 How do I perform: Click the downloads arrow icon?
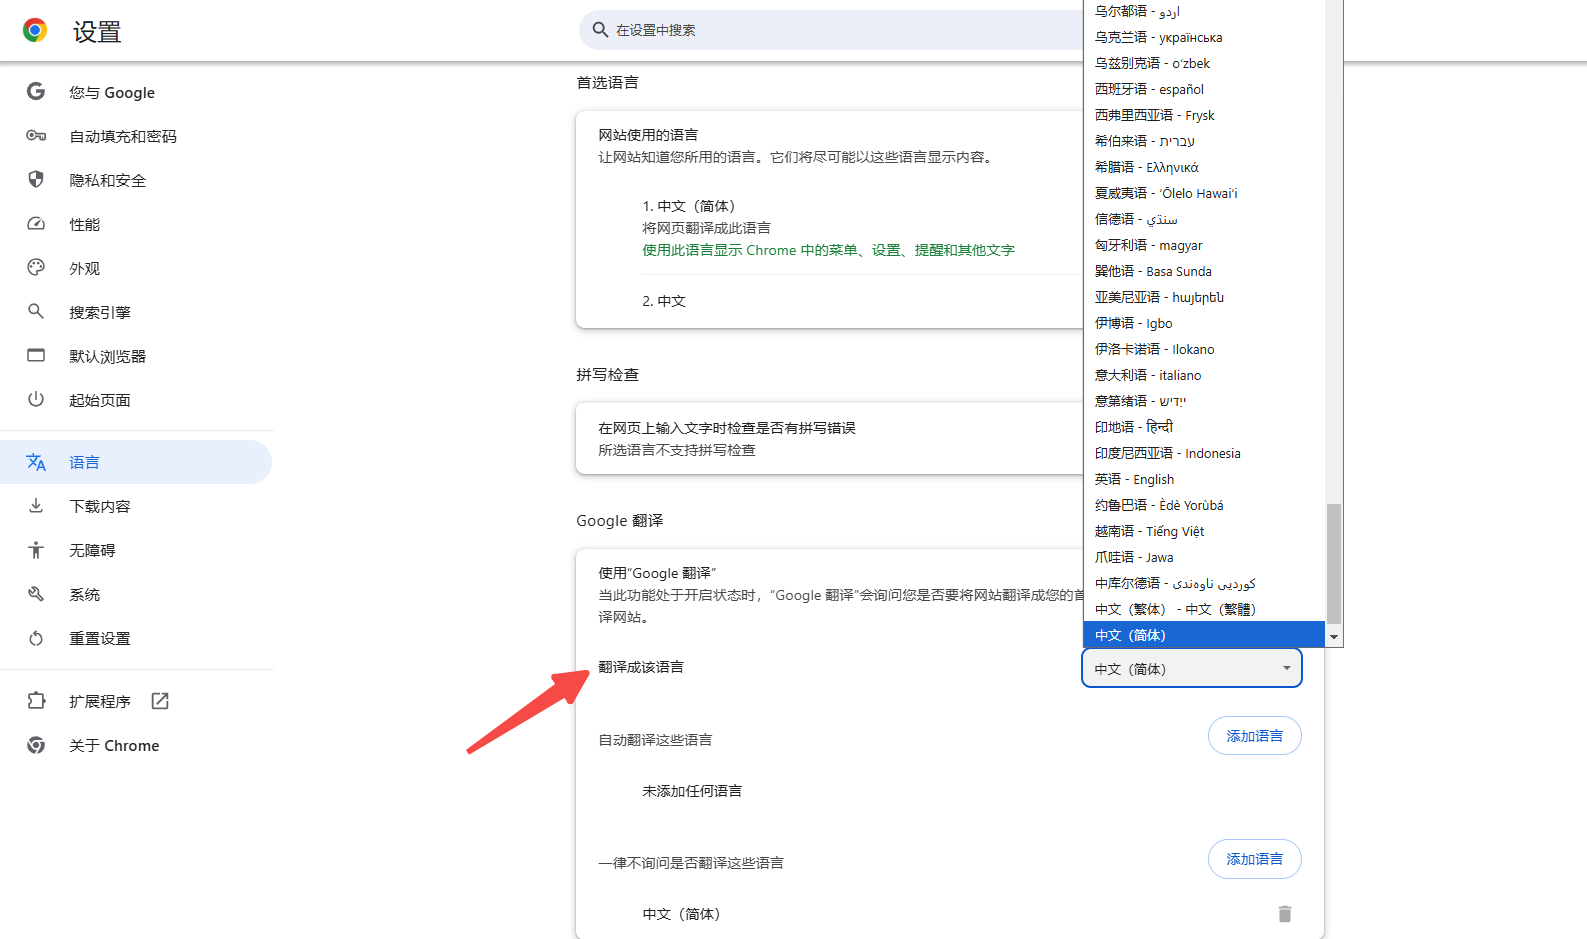(x=36, y=506)
